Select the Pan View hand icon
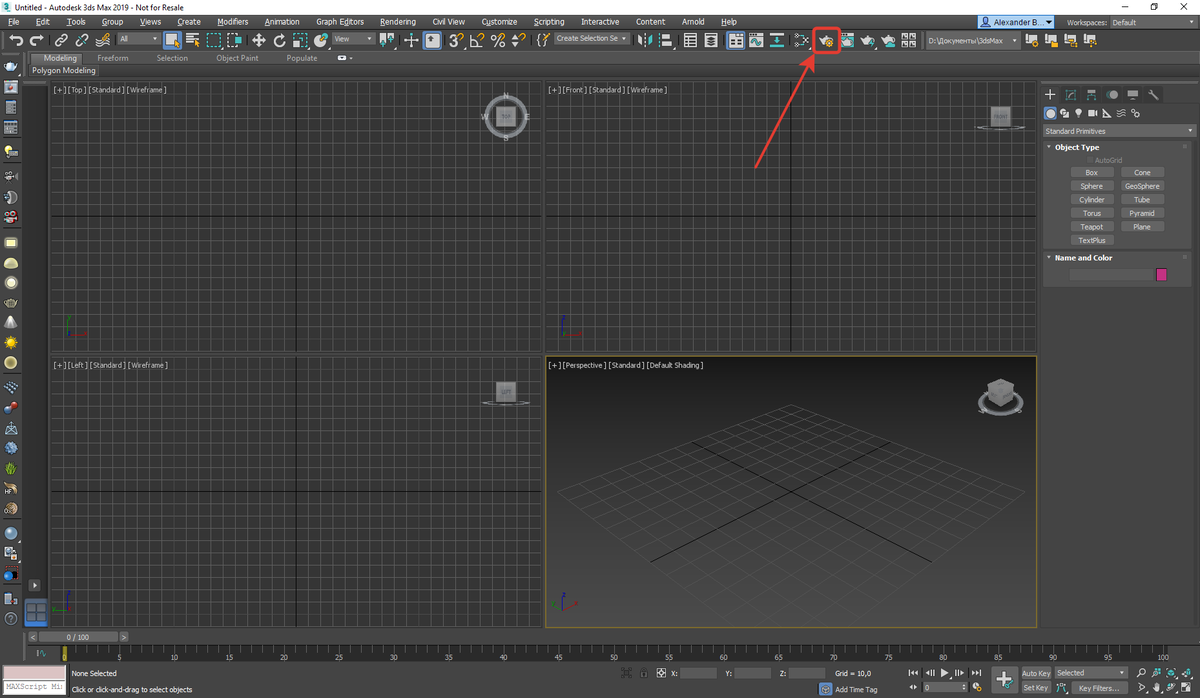This screenshot has width=1200, height=698. click(1156, 687)
